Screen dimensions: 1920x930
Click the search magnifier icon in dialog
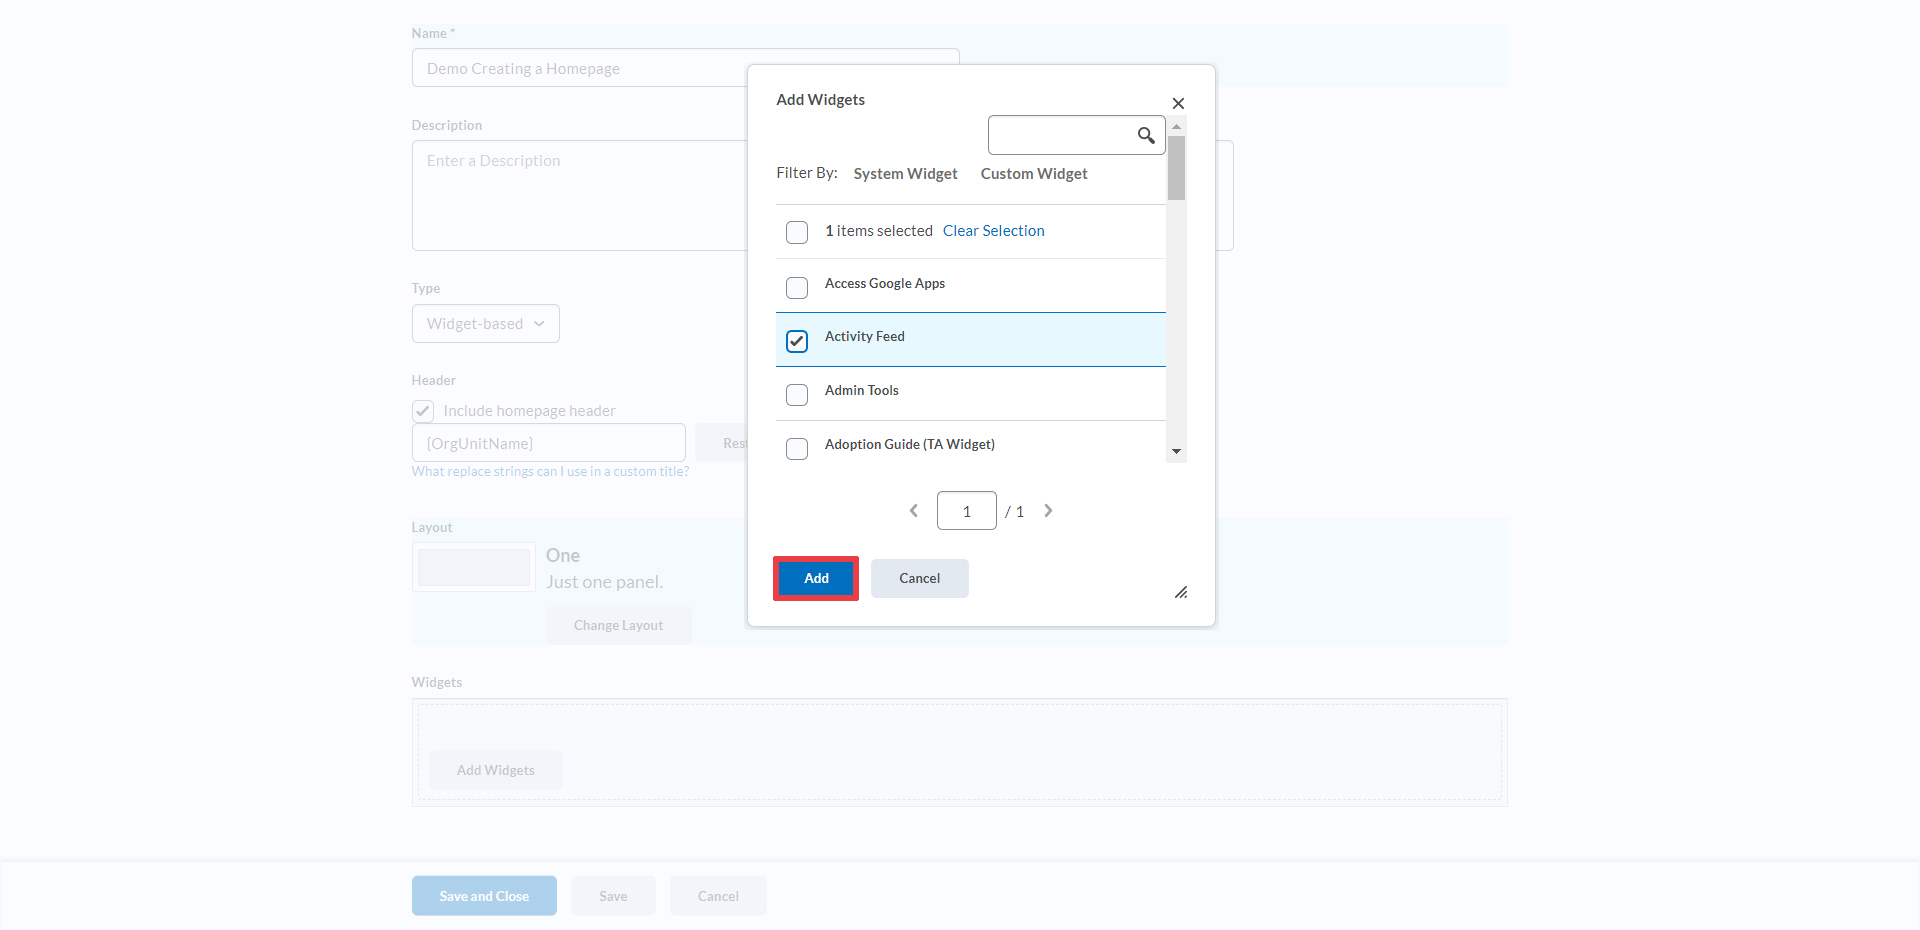tap(1146, 135)
